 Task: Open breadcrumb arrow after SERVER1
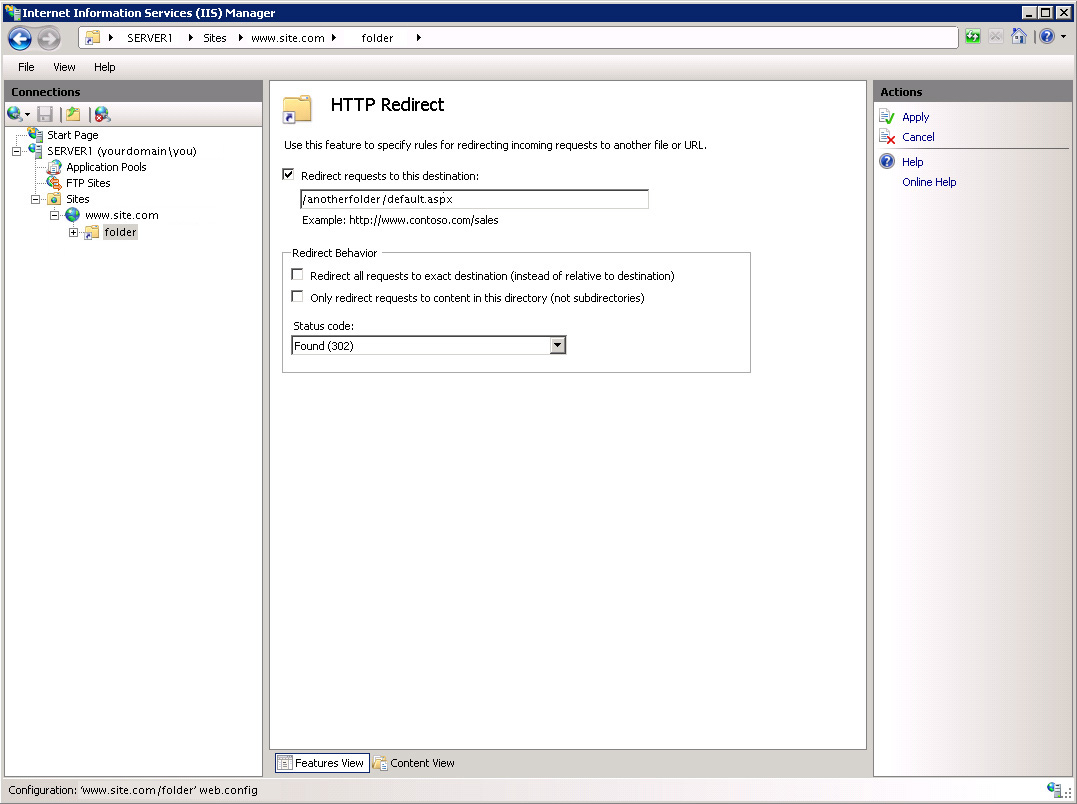190,38
